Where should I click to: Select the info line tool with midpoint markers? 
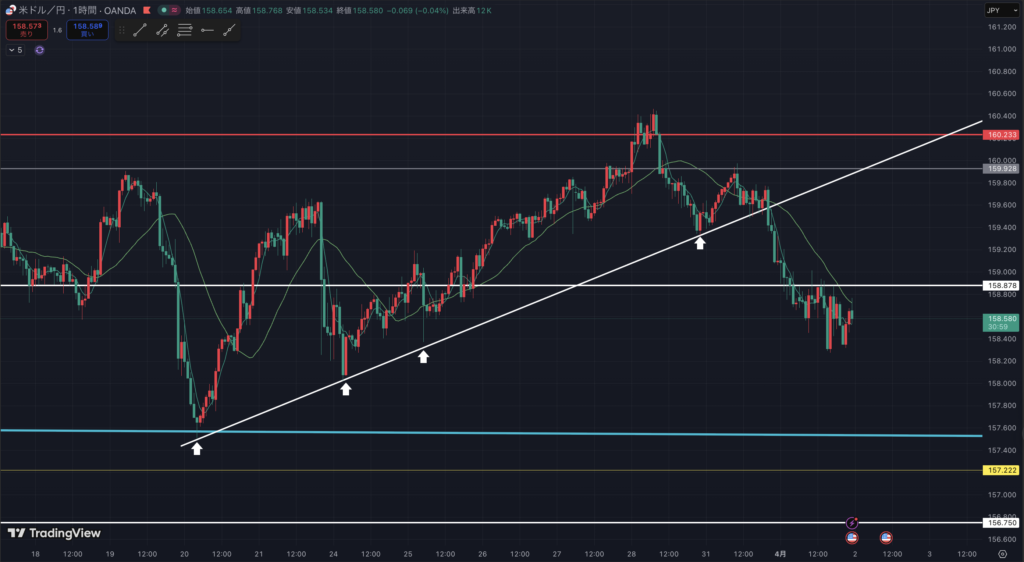pos(162,30)
